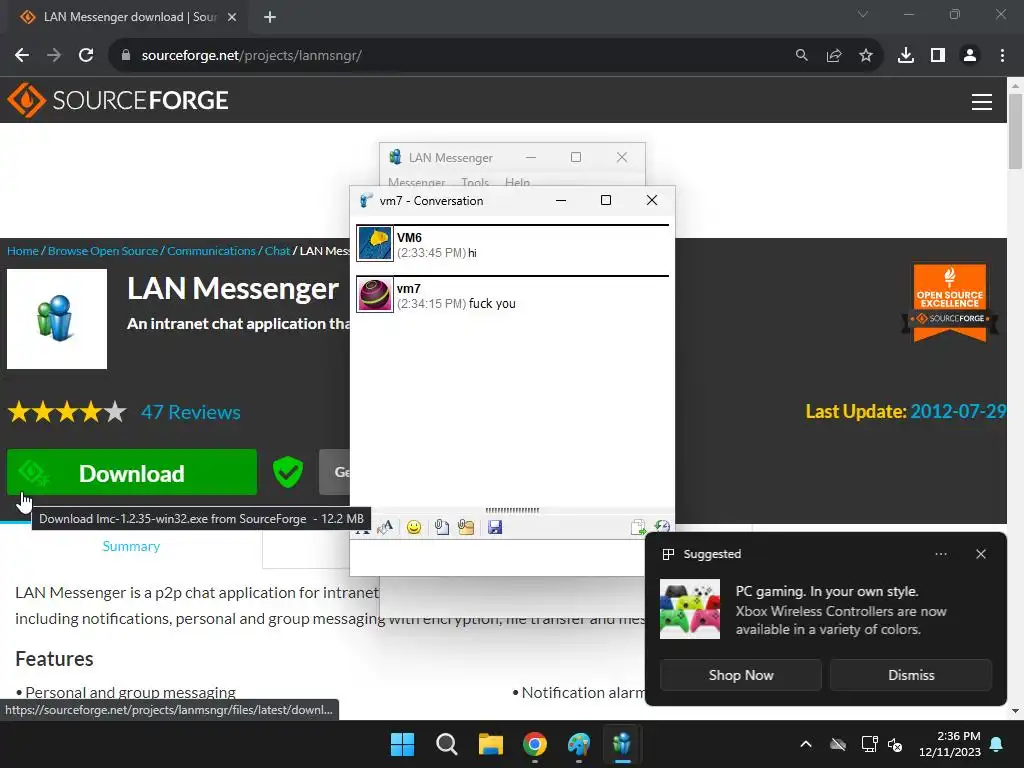Open notification options three-dot menu

tap(941, 554)
